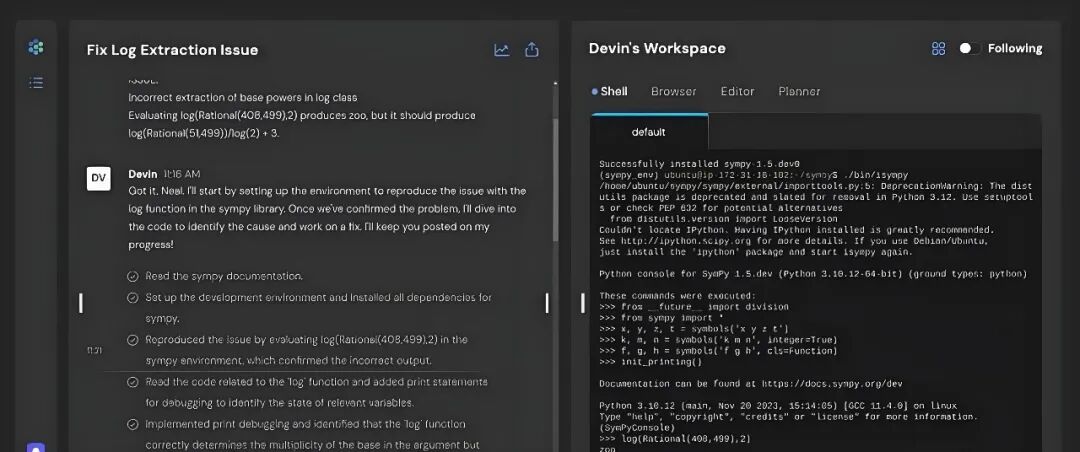Click 'Incorrect extraction of base powers' text
Viewport: 1080px width, 452px height.
[x=242, y=98]
